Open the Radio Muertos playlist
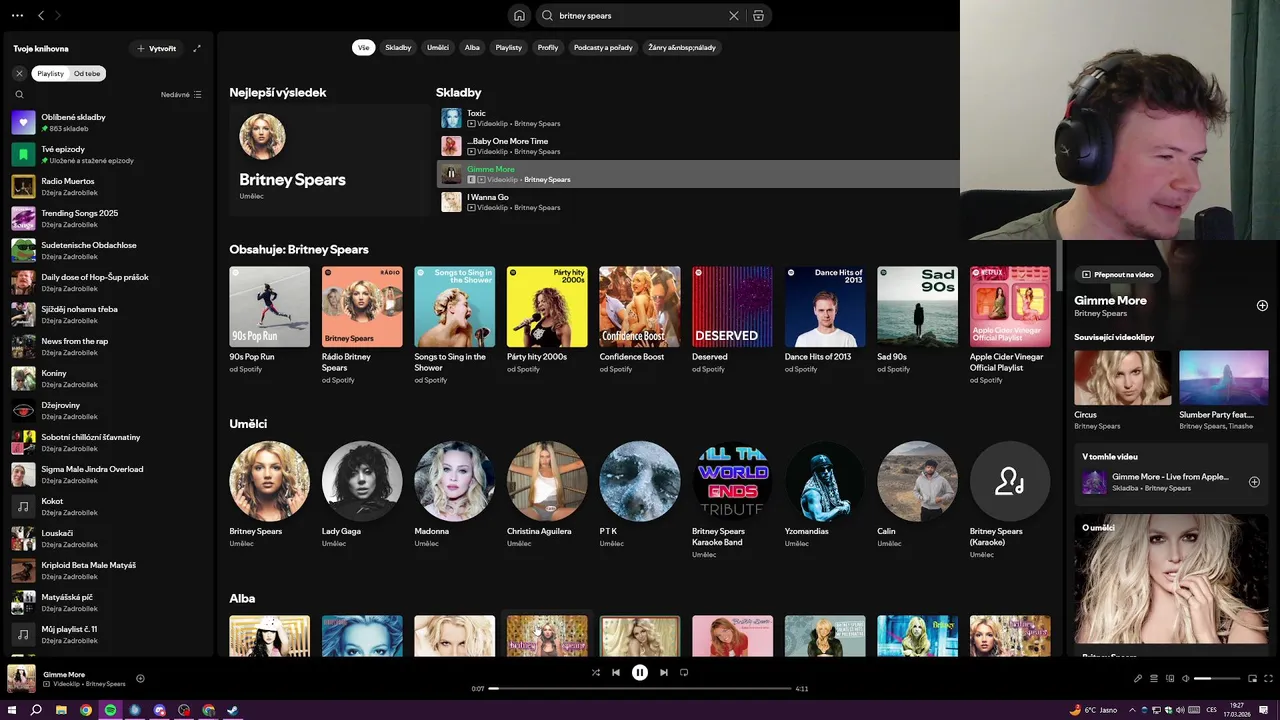Viewport: 1280px width, 720px height. coord(107,186)
